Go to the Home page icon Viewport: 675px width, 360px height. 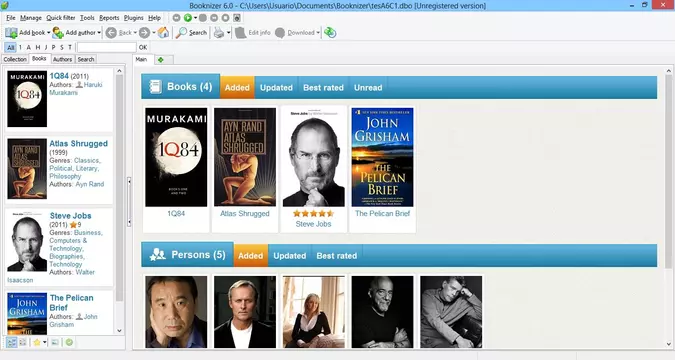[163, 33]
